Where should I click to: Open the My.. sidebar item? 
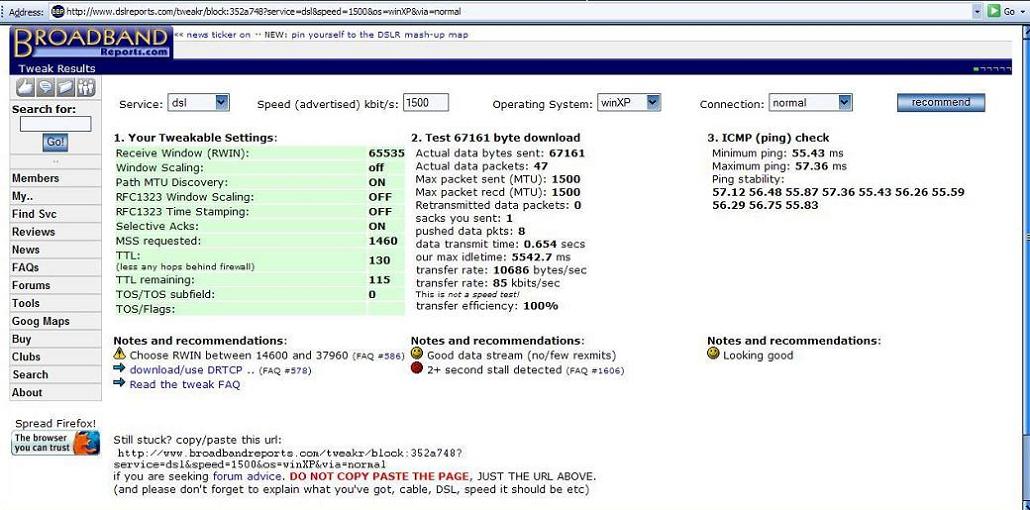[56, 196]
